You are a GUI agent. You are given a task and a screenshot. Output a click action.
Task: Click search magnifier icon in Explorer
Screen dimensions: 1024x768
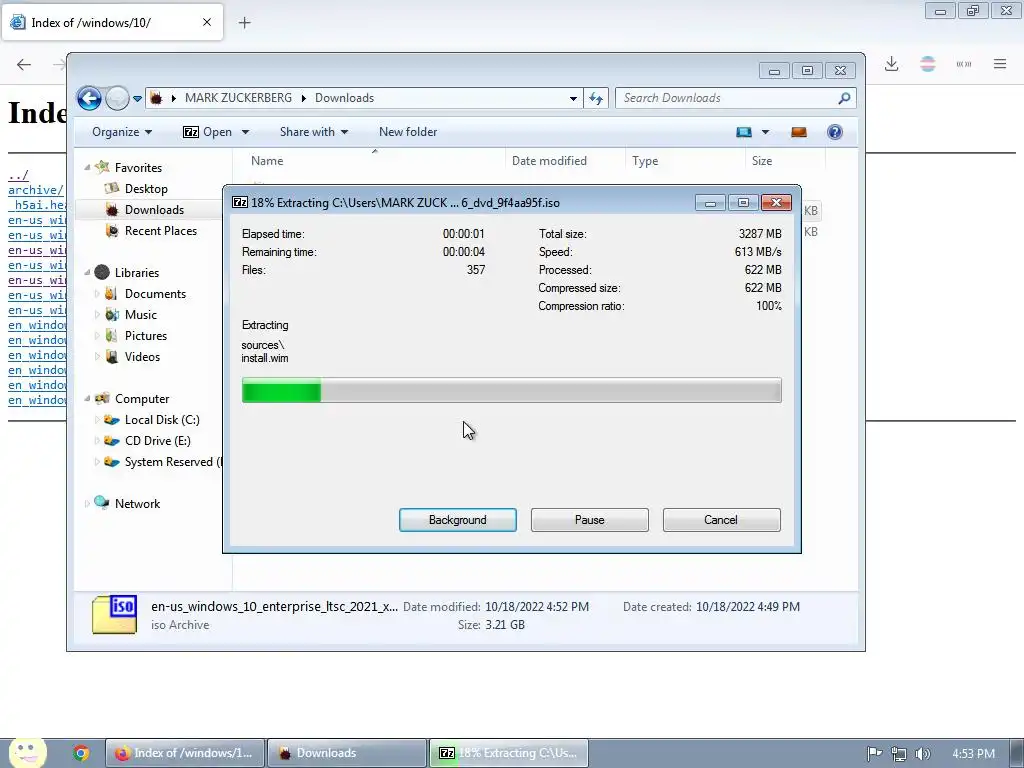(x=844, y=98)
